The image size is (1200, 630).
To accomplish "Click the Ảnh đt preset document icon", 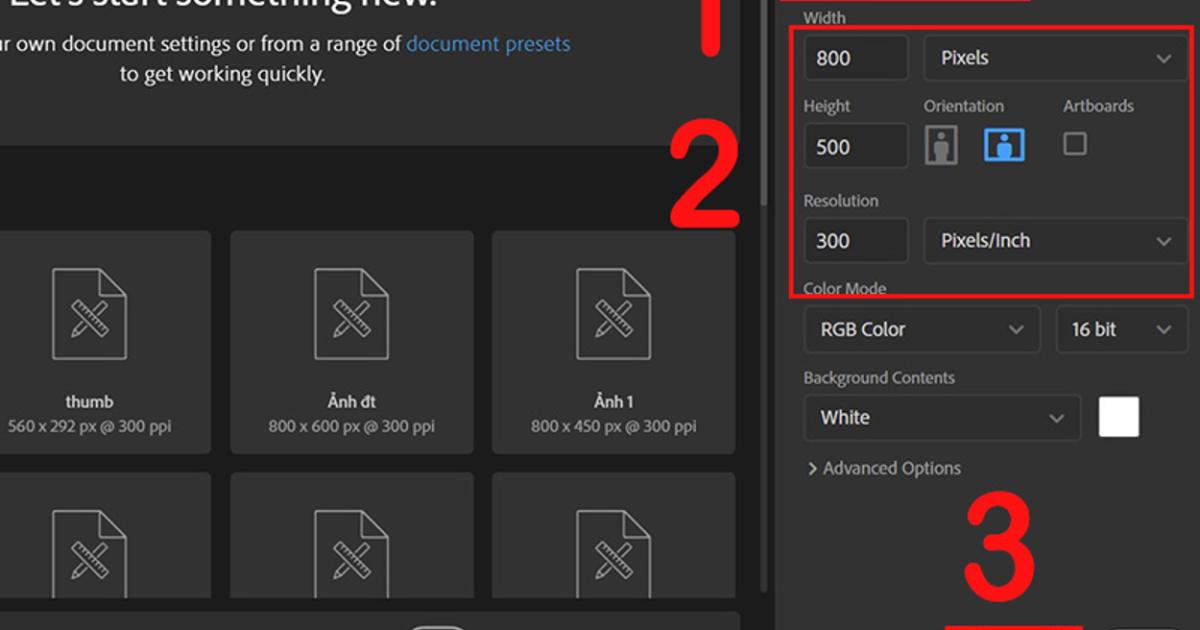I will [352, 313].
